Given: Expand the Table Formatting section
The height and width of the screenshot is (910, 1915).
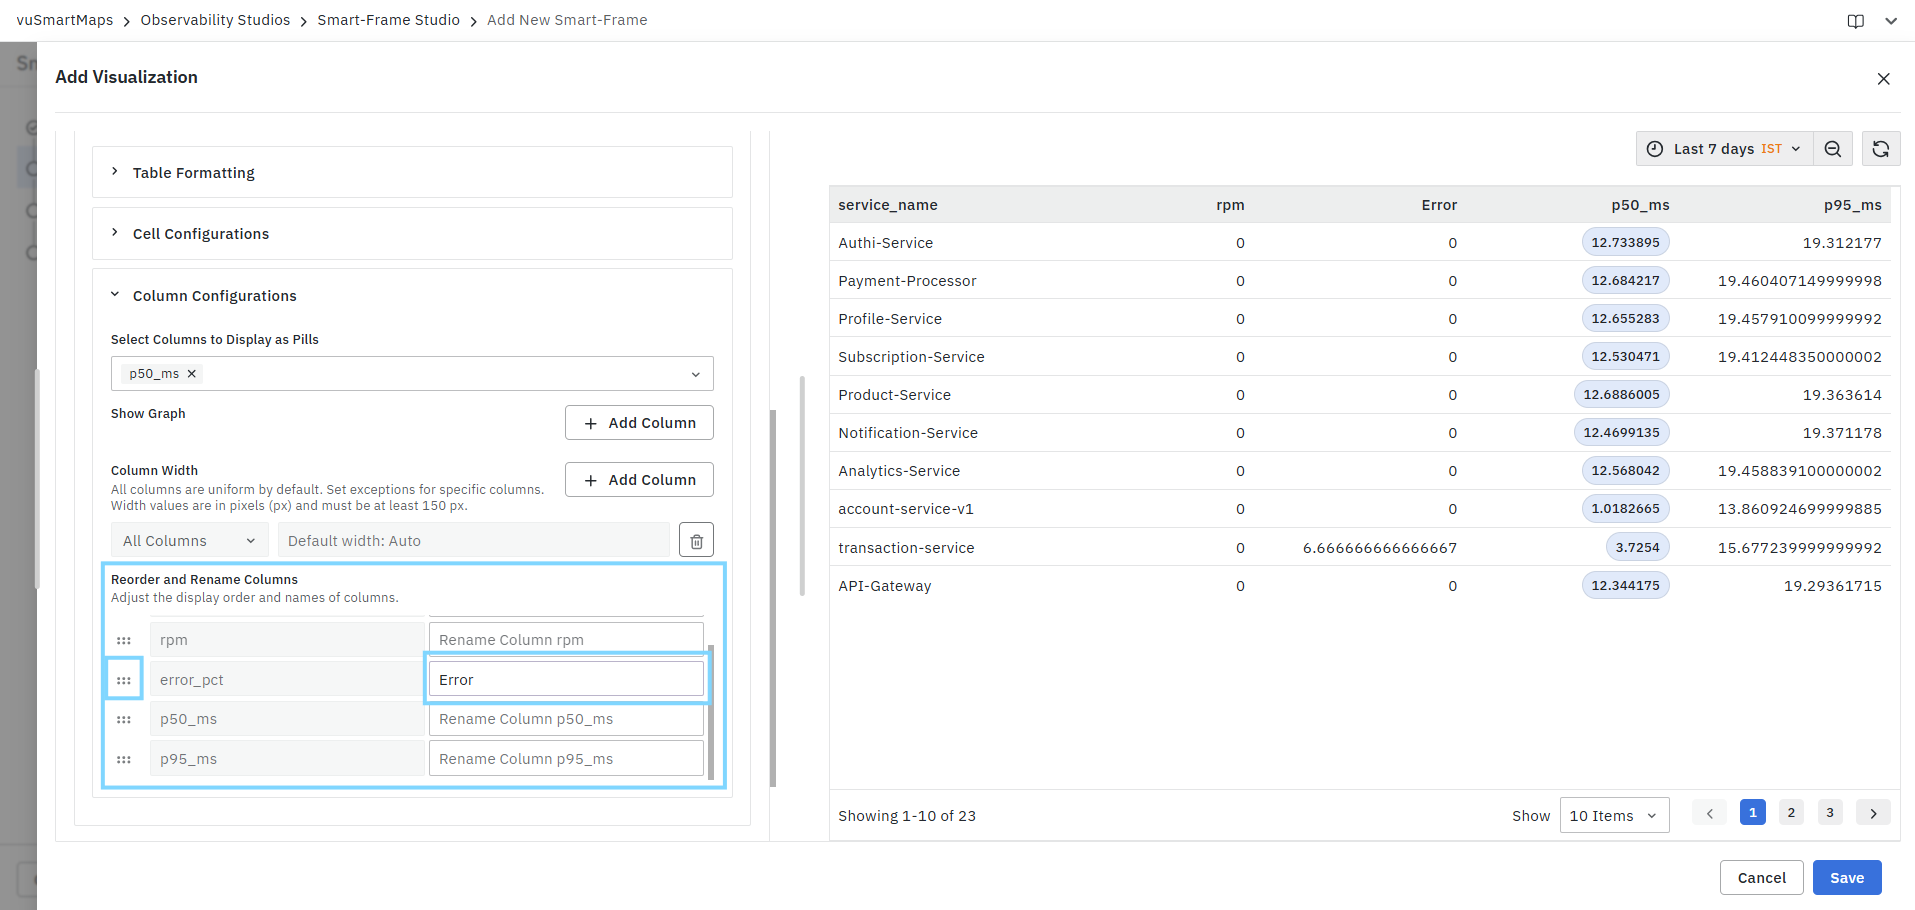Looking at the screenshot, I should pos(412,173).
